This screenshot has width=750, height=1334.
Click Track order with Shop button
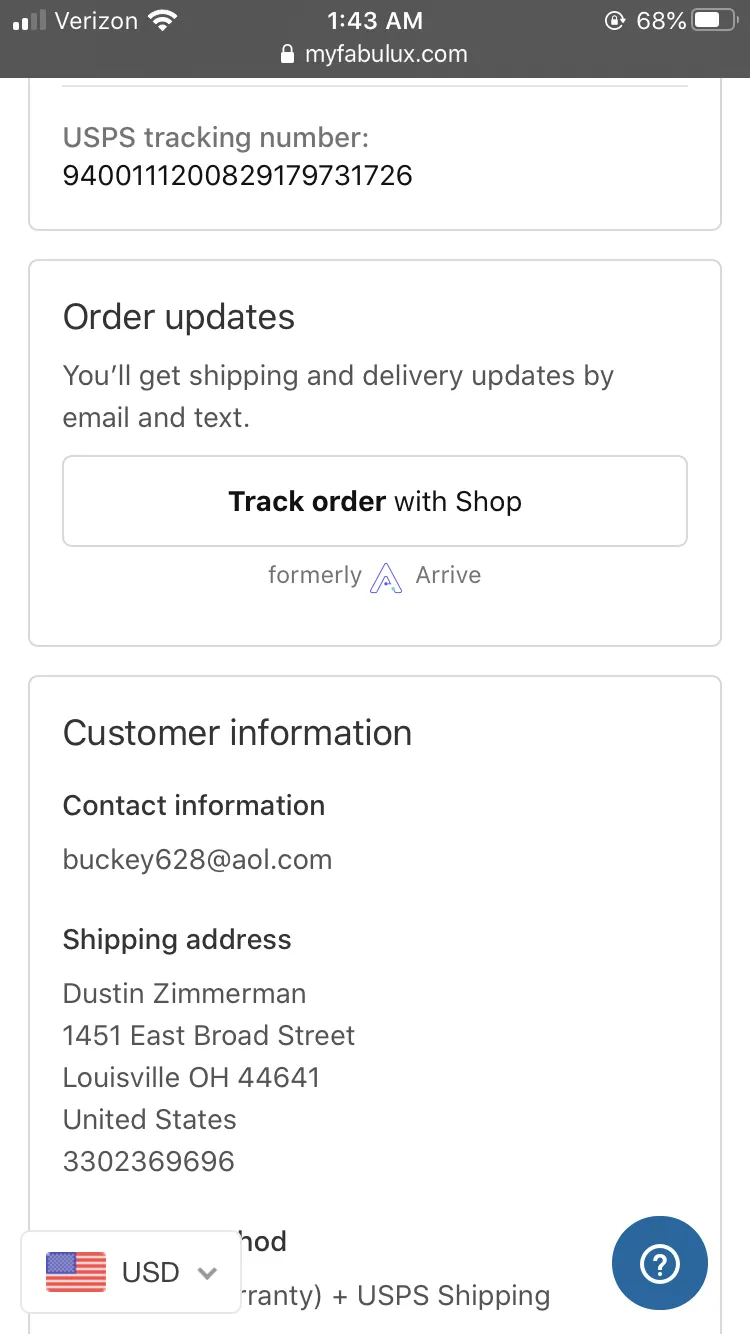375,501
